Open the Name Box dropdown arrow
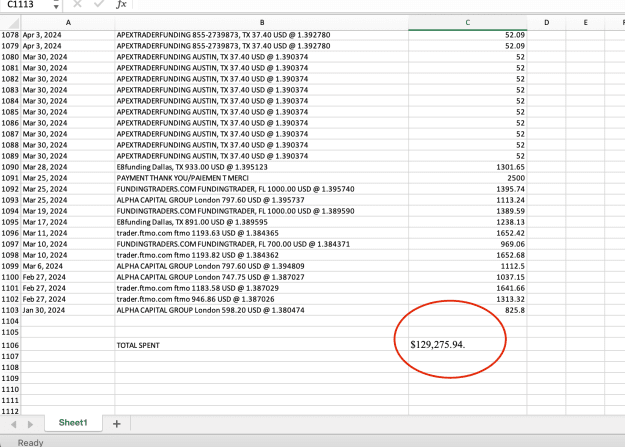This screenshot has width=625, height=447. coord(56,6)
